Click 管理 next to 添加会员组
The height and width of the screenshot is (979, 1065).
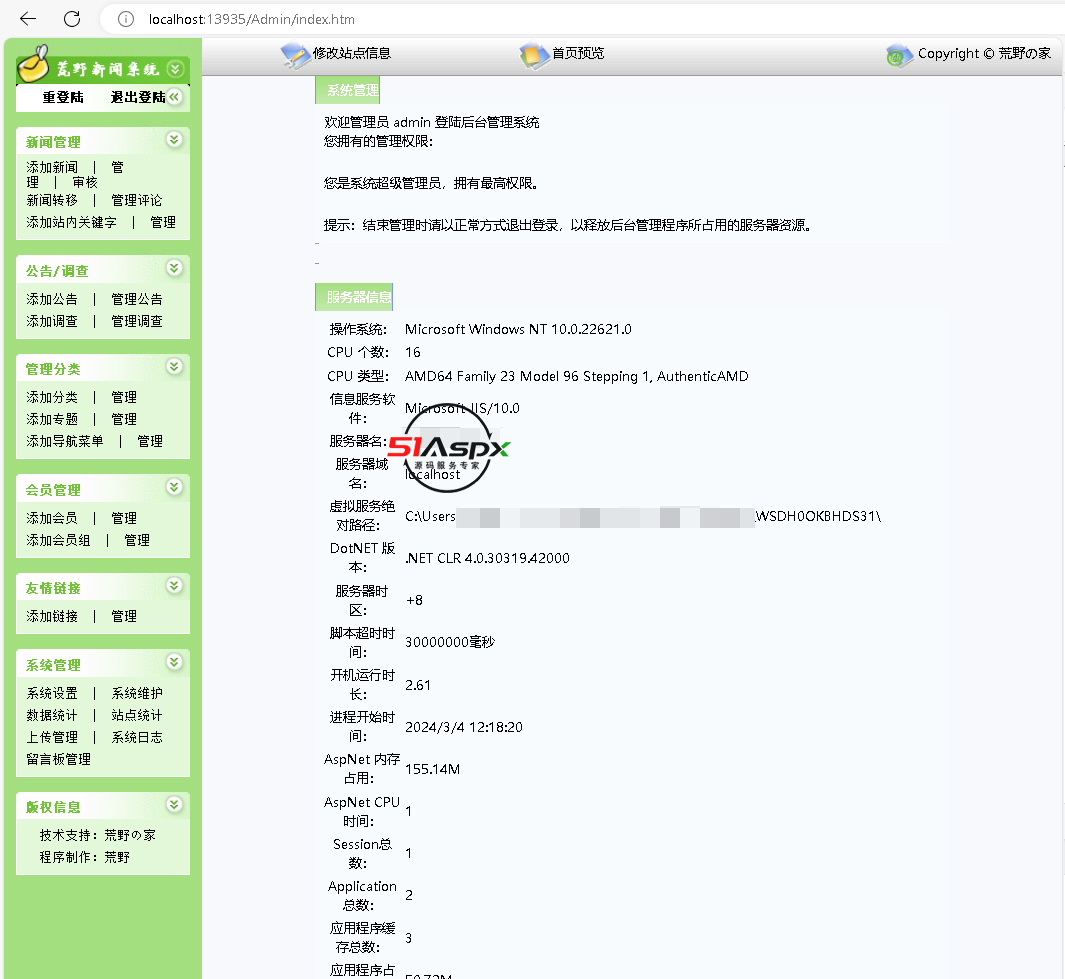pos(137,540)
